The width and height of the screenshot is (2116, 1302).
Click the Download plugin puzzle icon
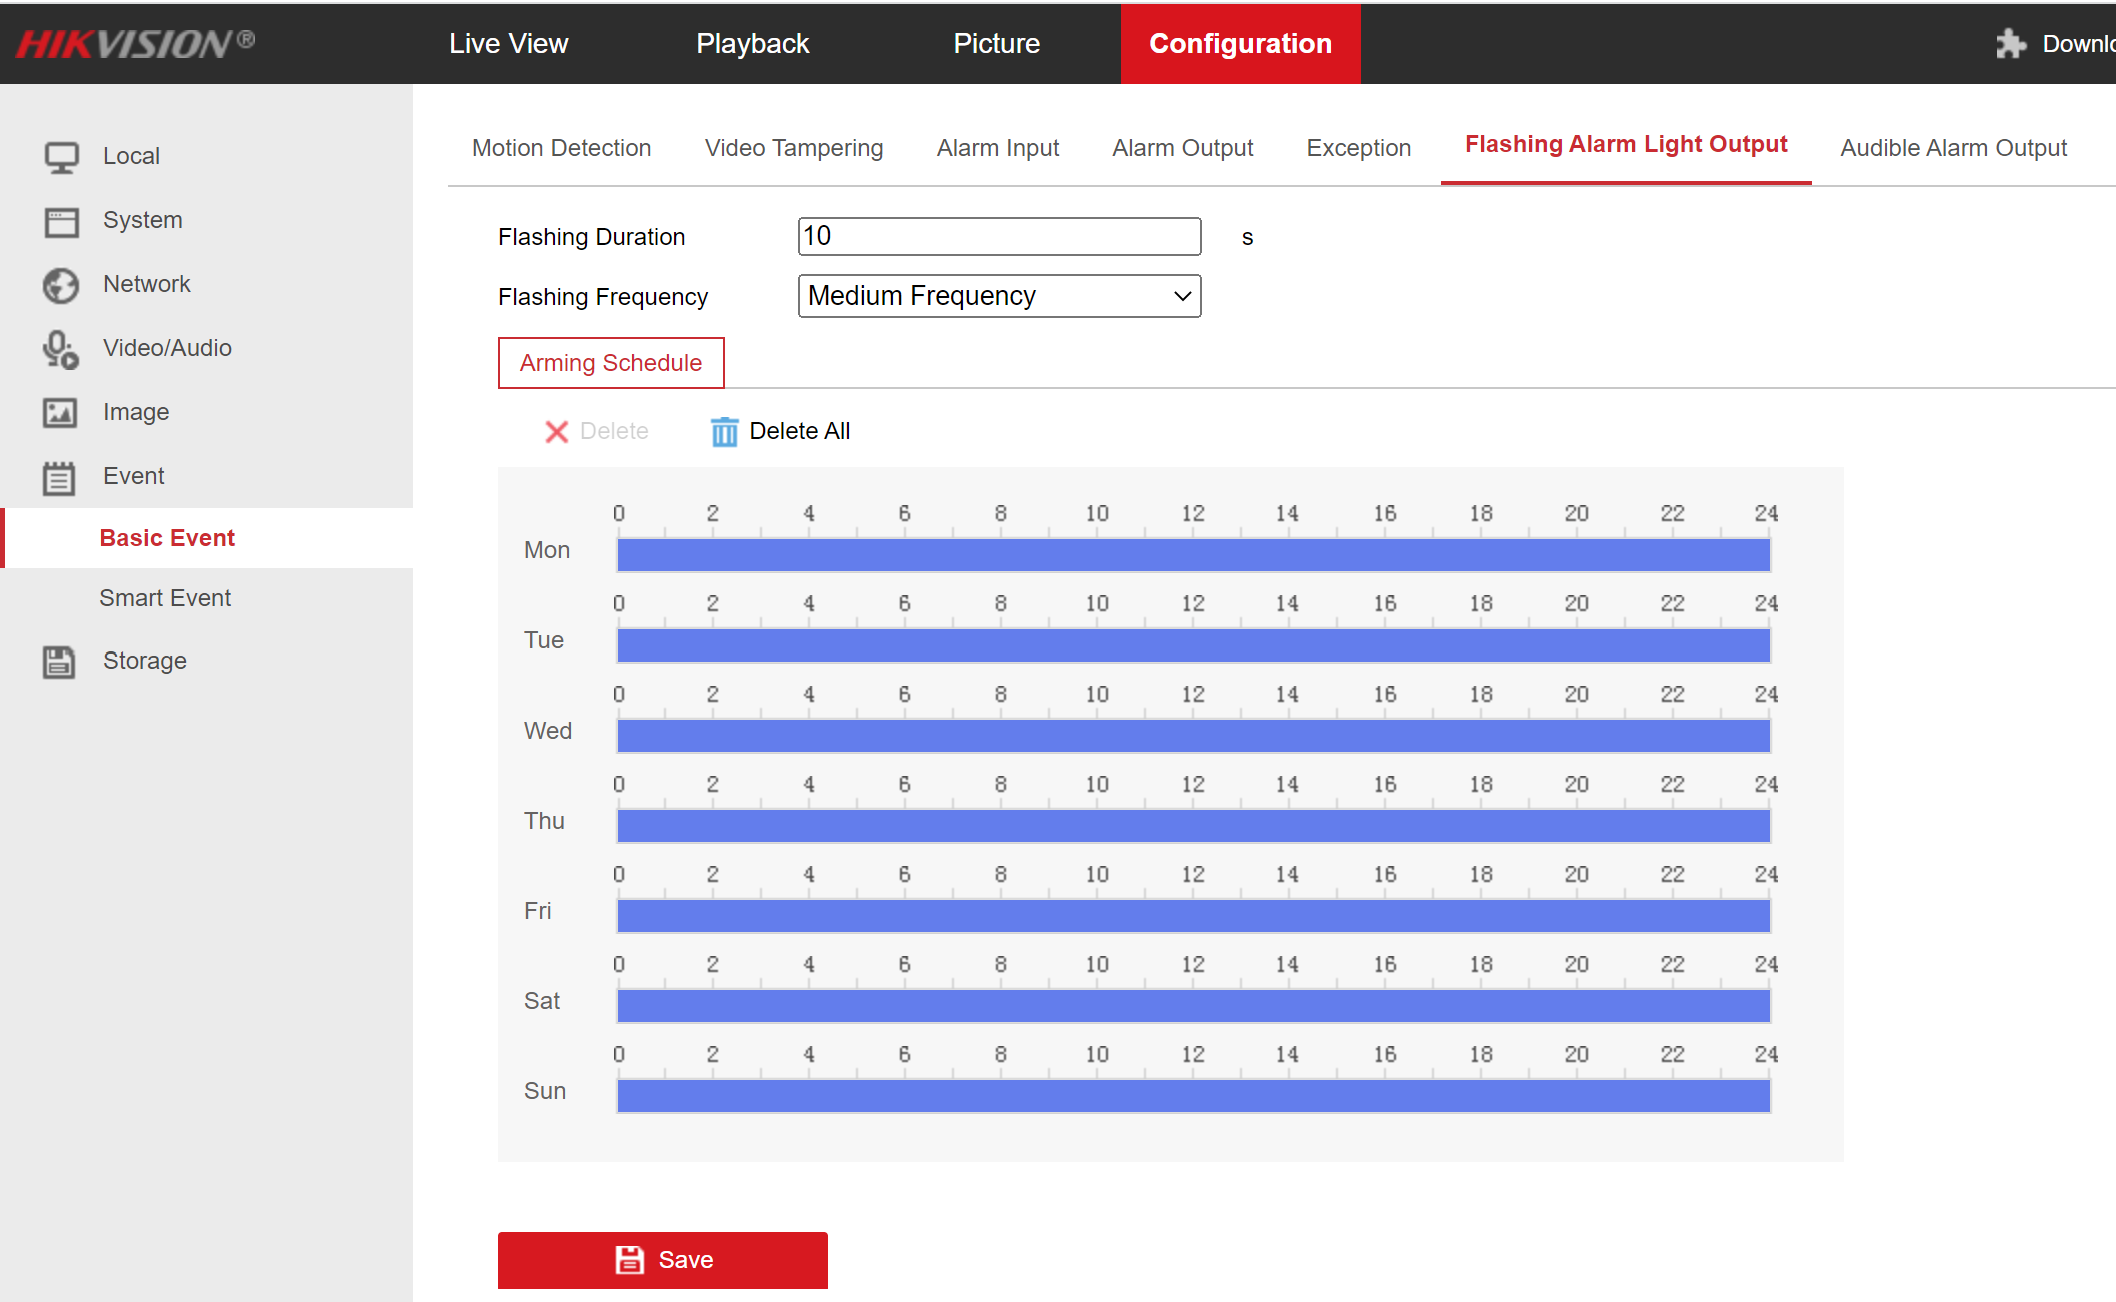coord(2010,43)
